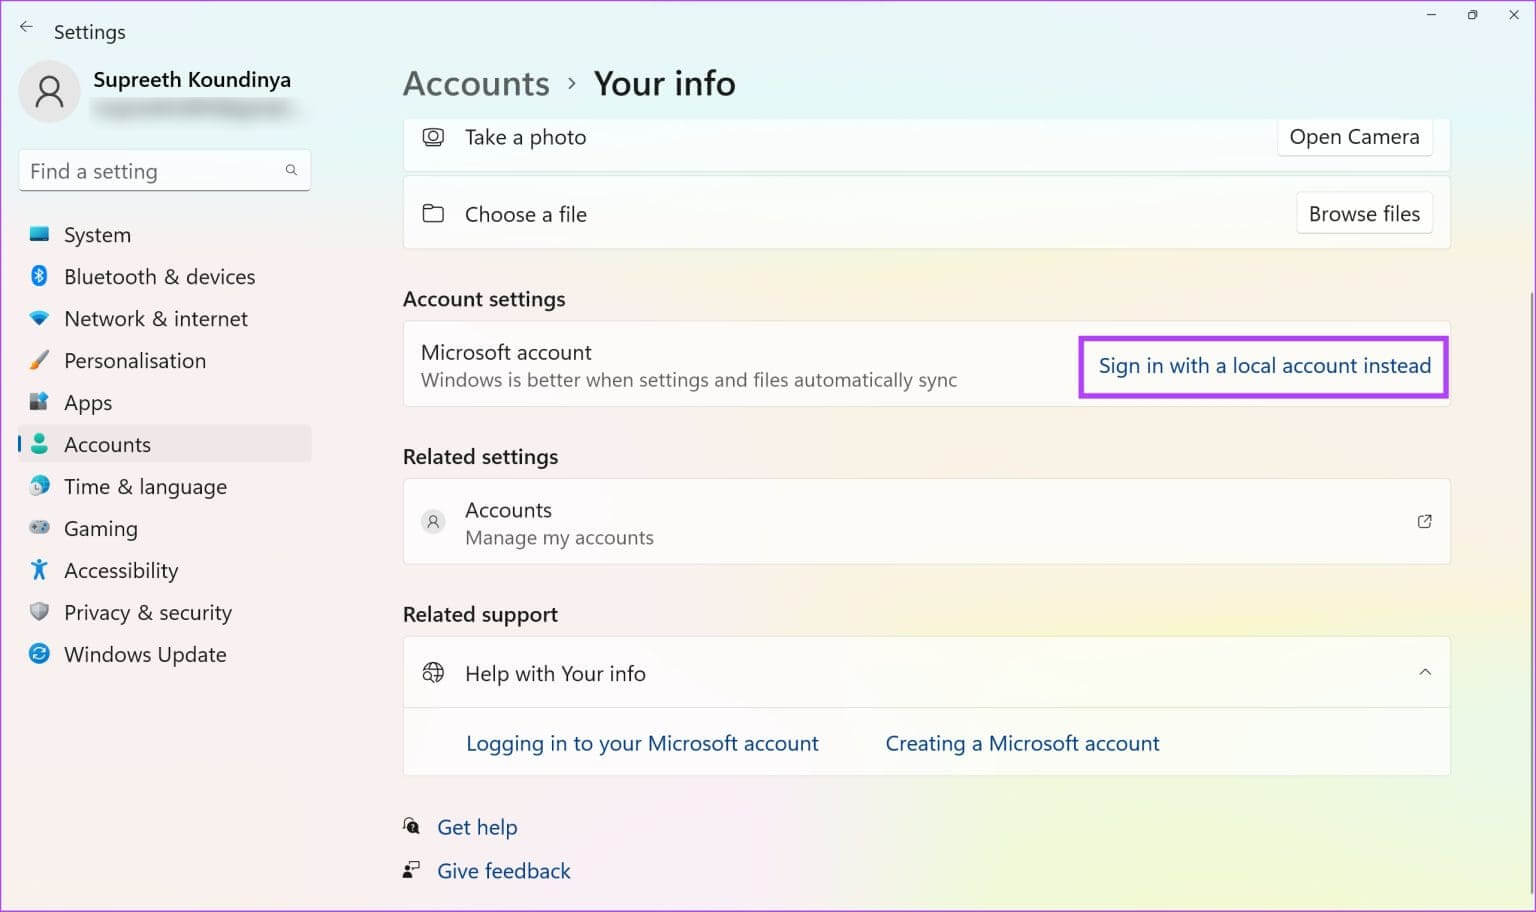Open Creating a Microsoft account link
The width and height of the screenshot is (1536, 912).
coord(1022,743)
